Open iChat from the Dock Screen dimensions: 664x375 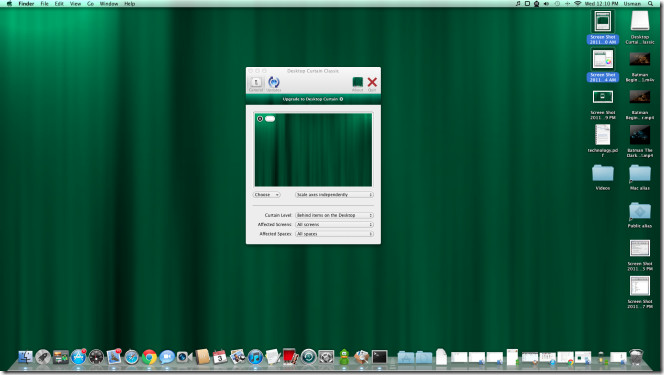pyautogui.click(x=167, y=357)
